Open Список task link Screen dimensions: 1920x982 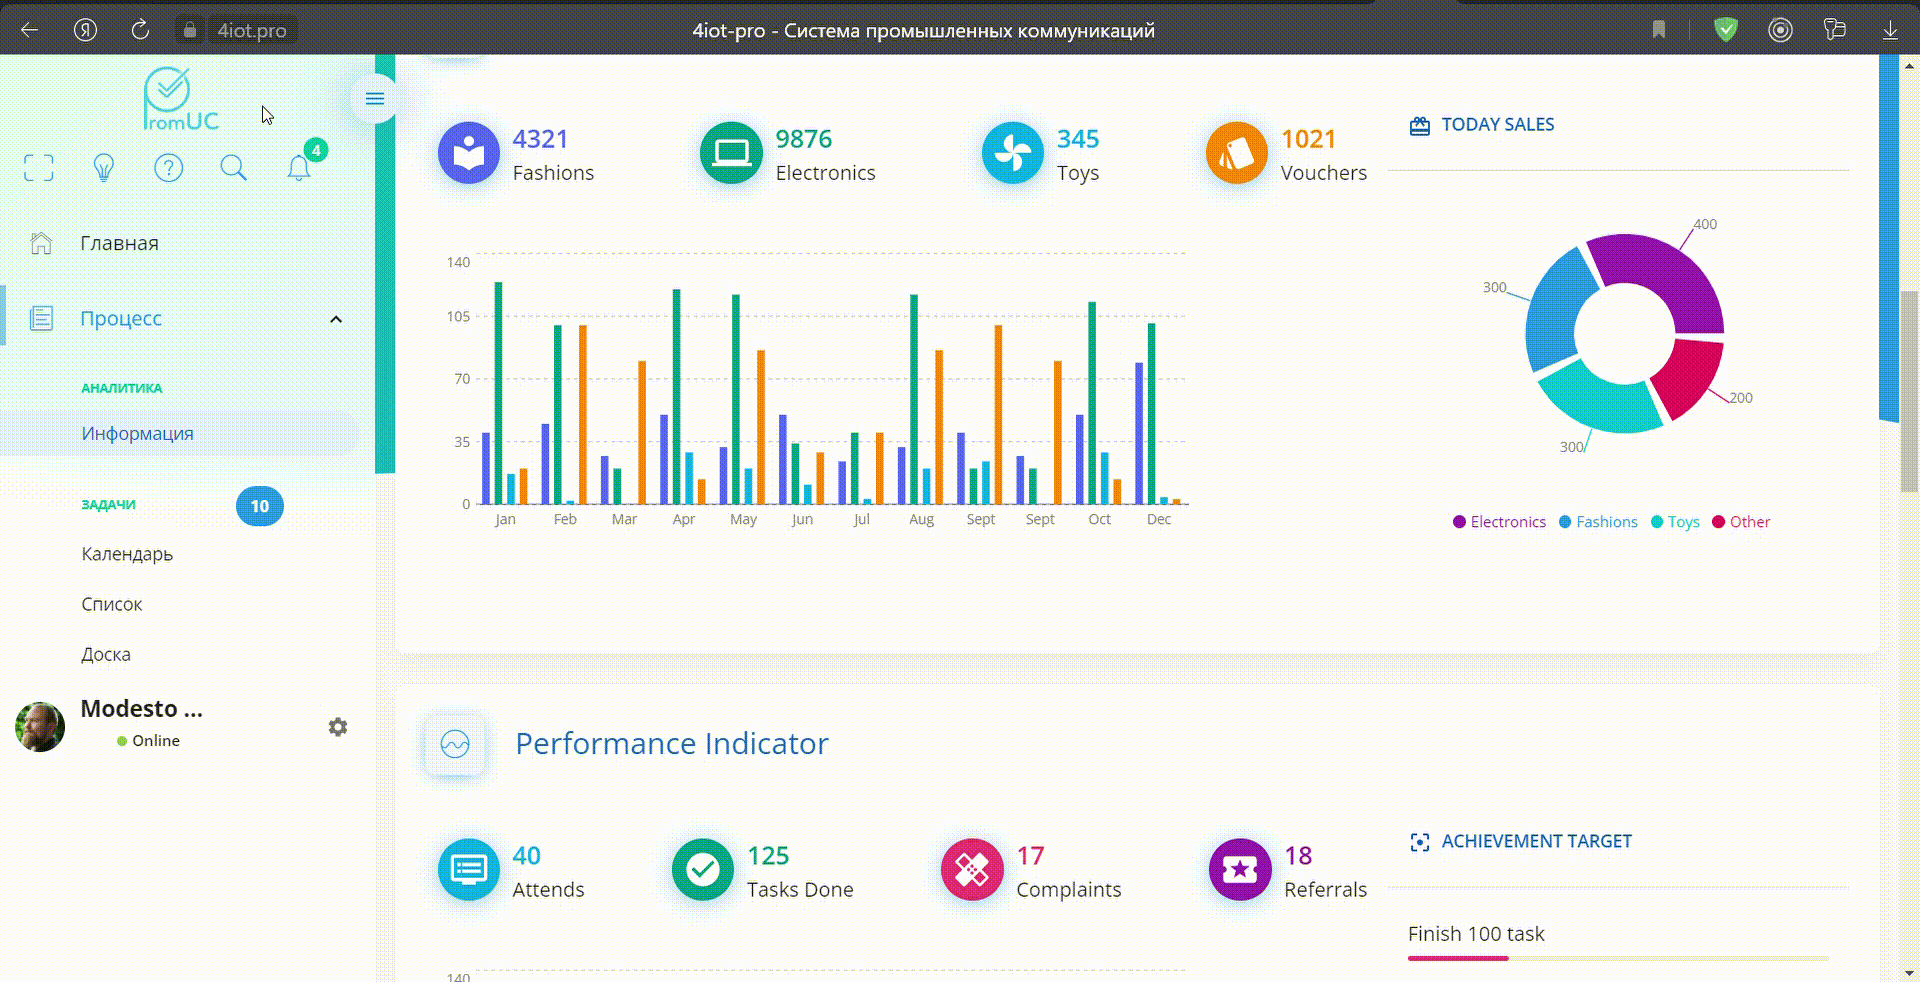coord(112,604)
